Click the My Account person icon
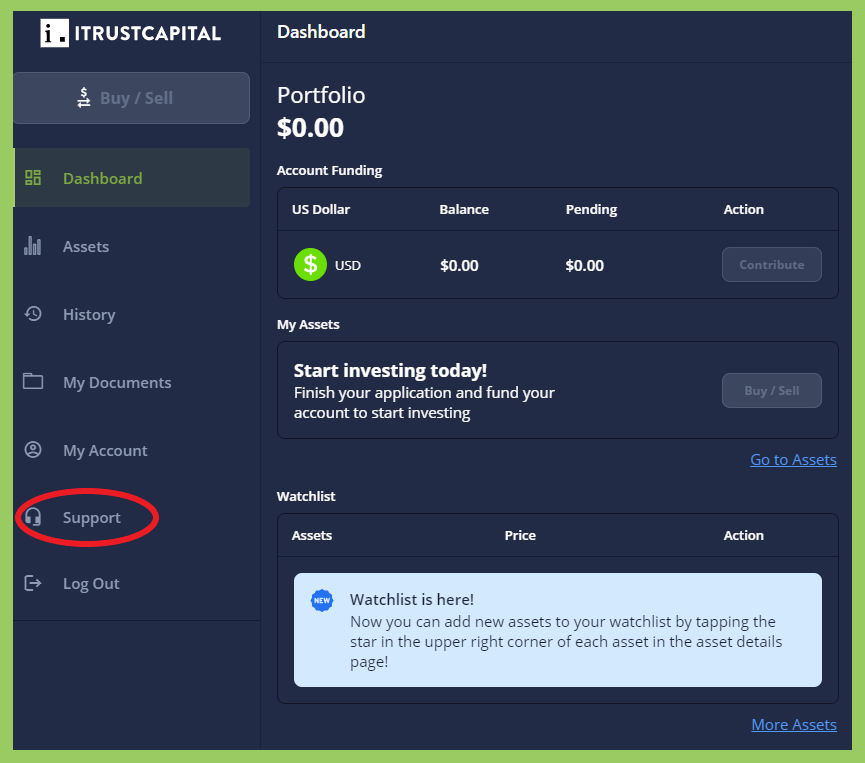The height and width of the screenshot is (763, 865). click(33, 450)
